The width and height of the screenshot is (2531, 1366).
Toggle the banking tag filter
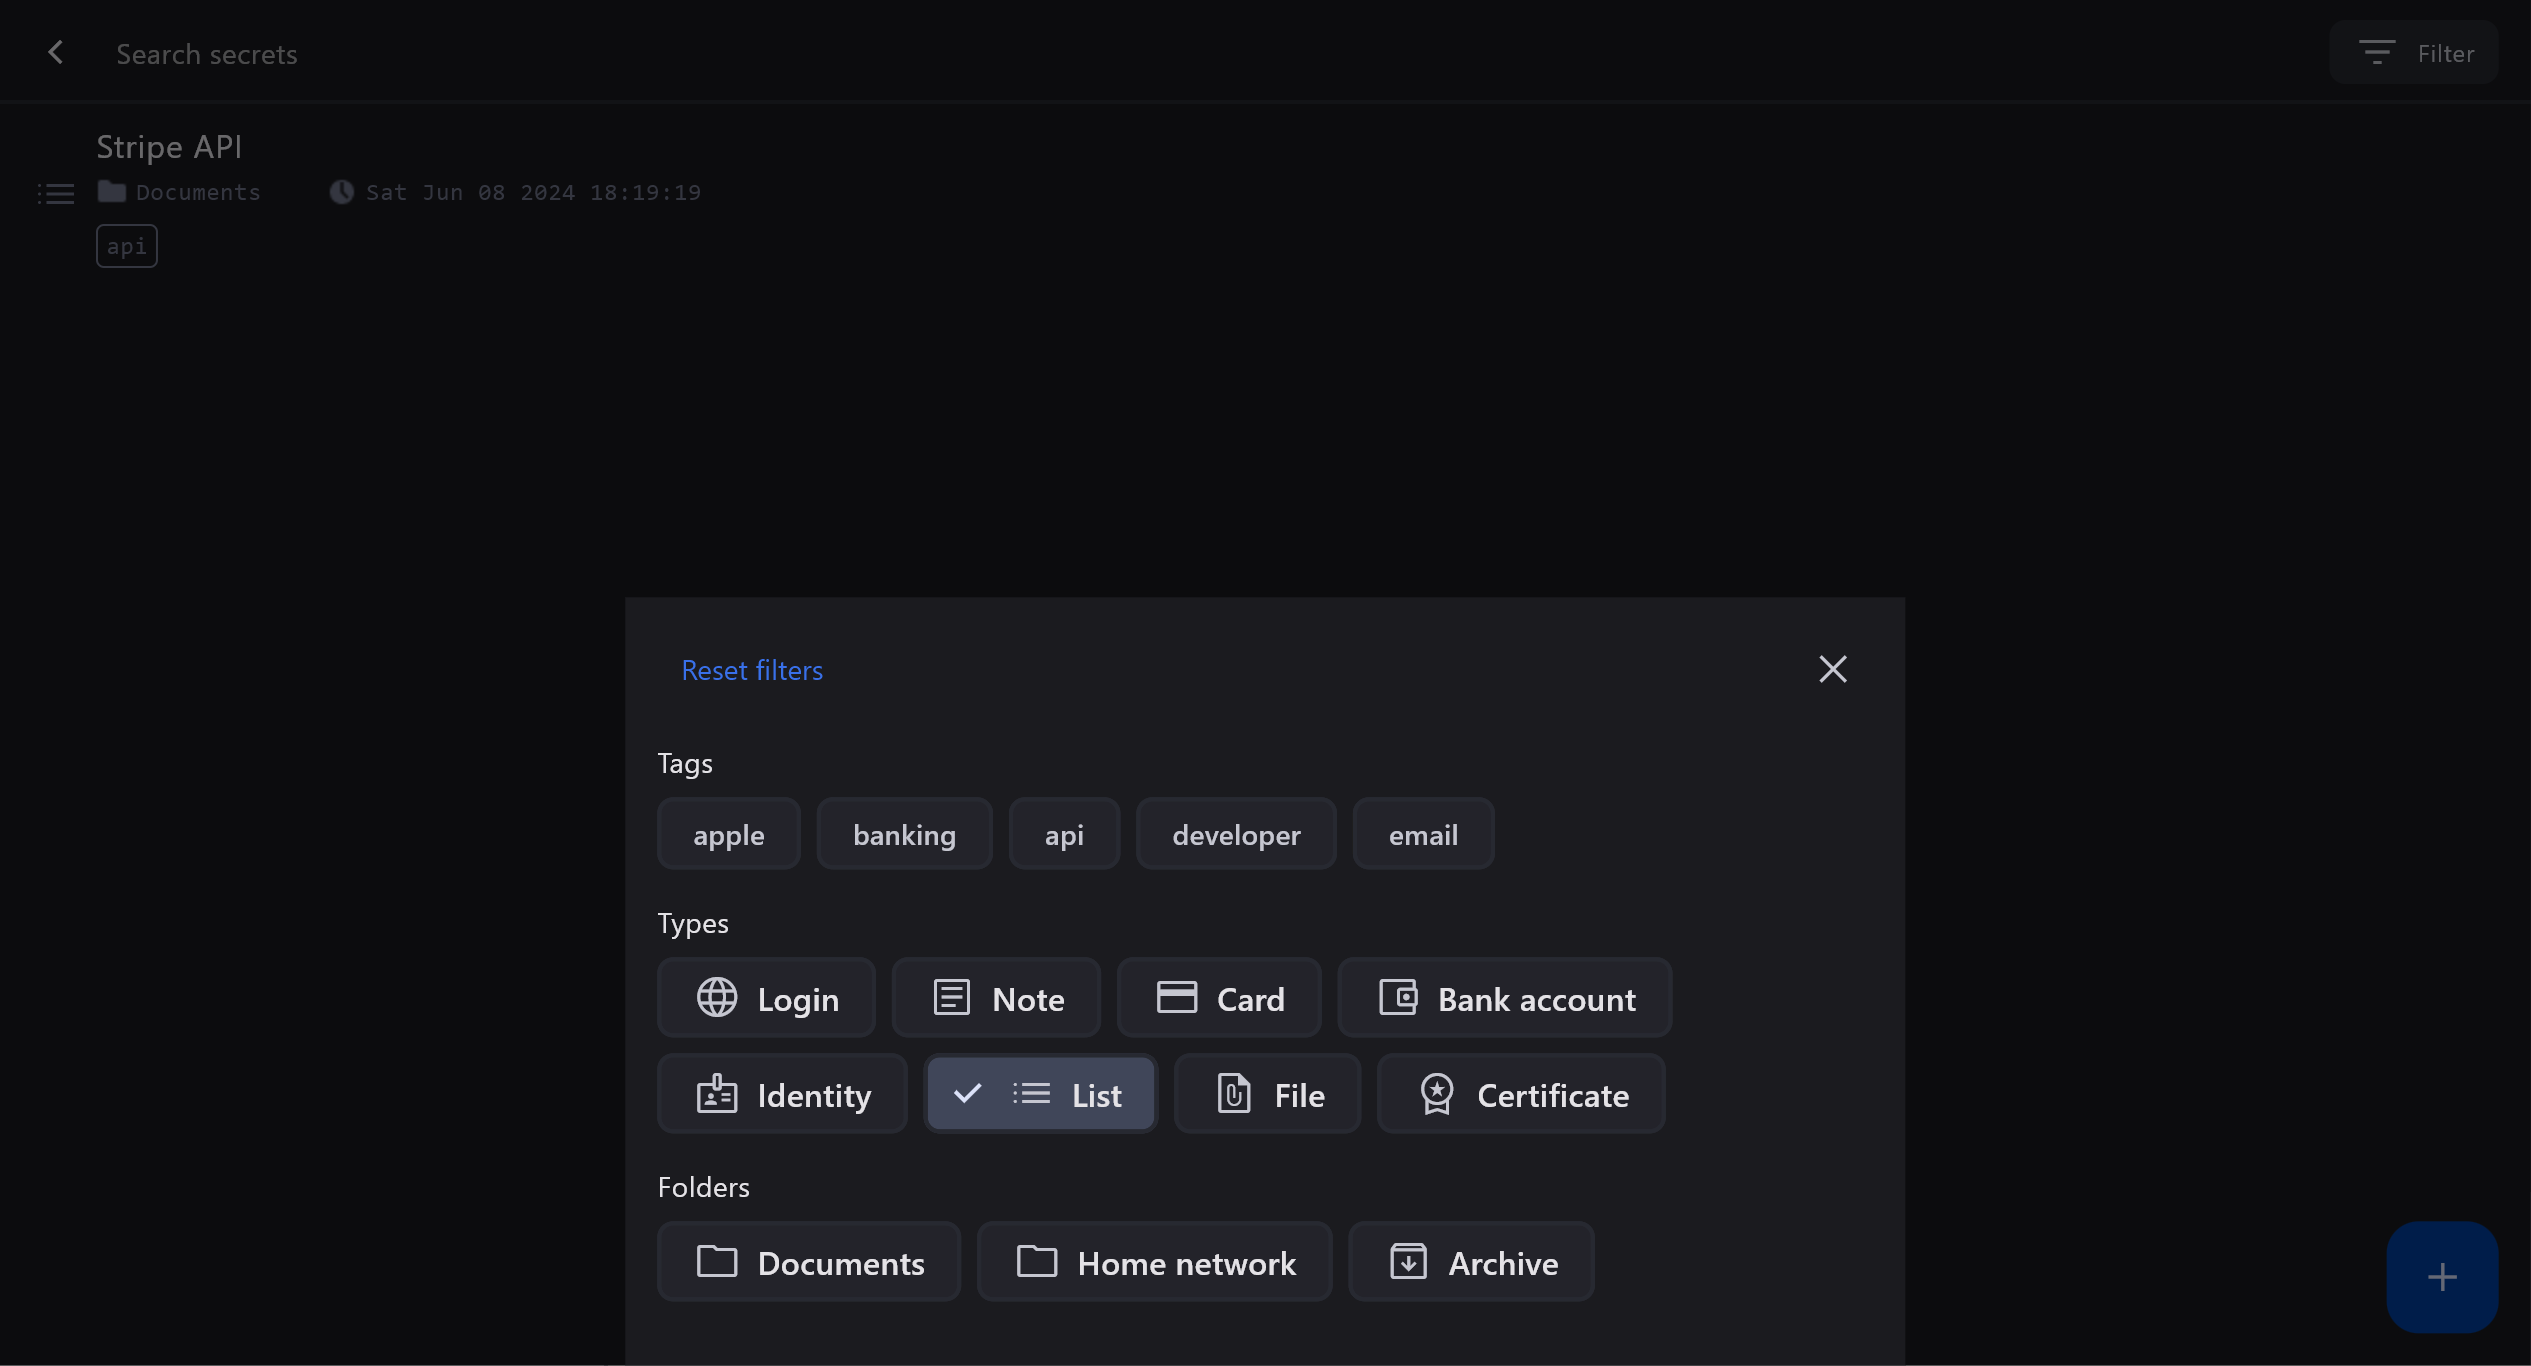click(904, 835)
